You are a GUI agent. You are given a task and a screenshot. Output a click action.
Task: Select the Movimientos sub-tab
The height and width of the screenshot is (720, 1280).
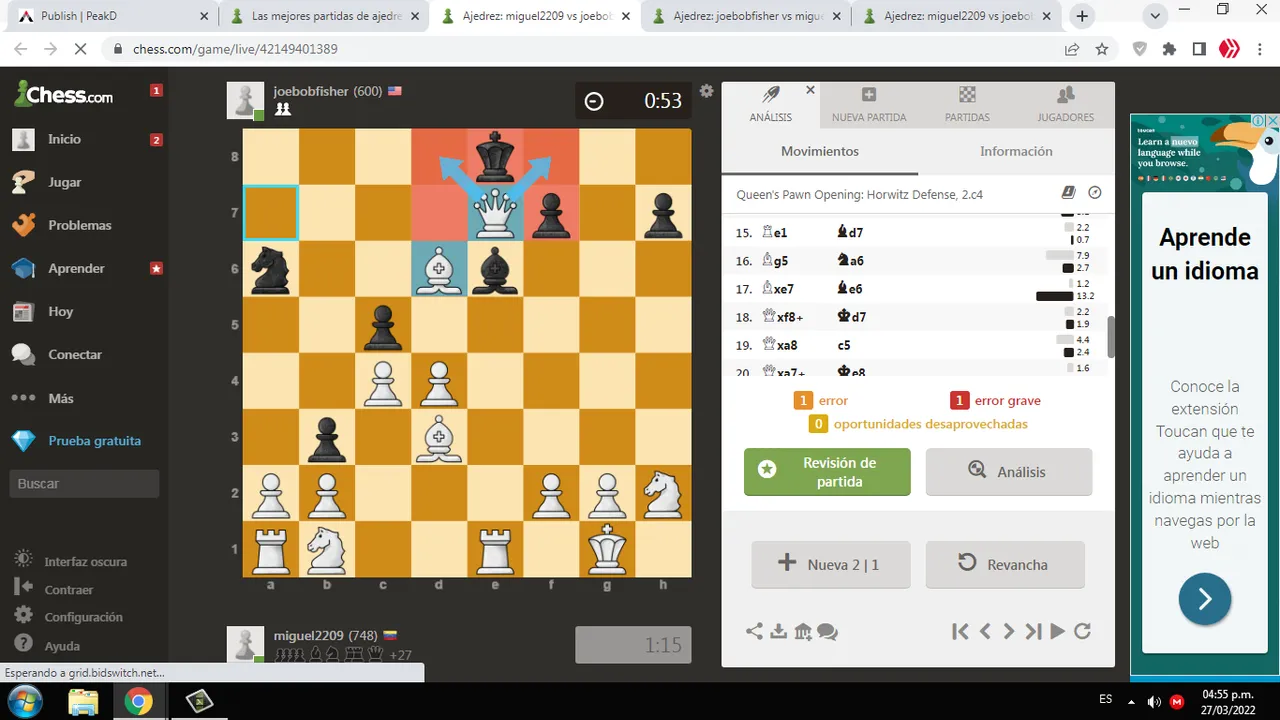tap(820, 151)
